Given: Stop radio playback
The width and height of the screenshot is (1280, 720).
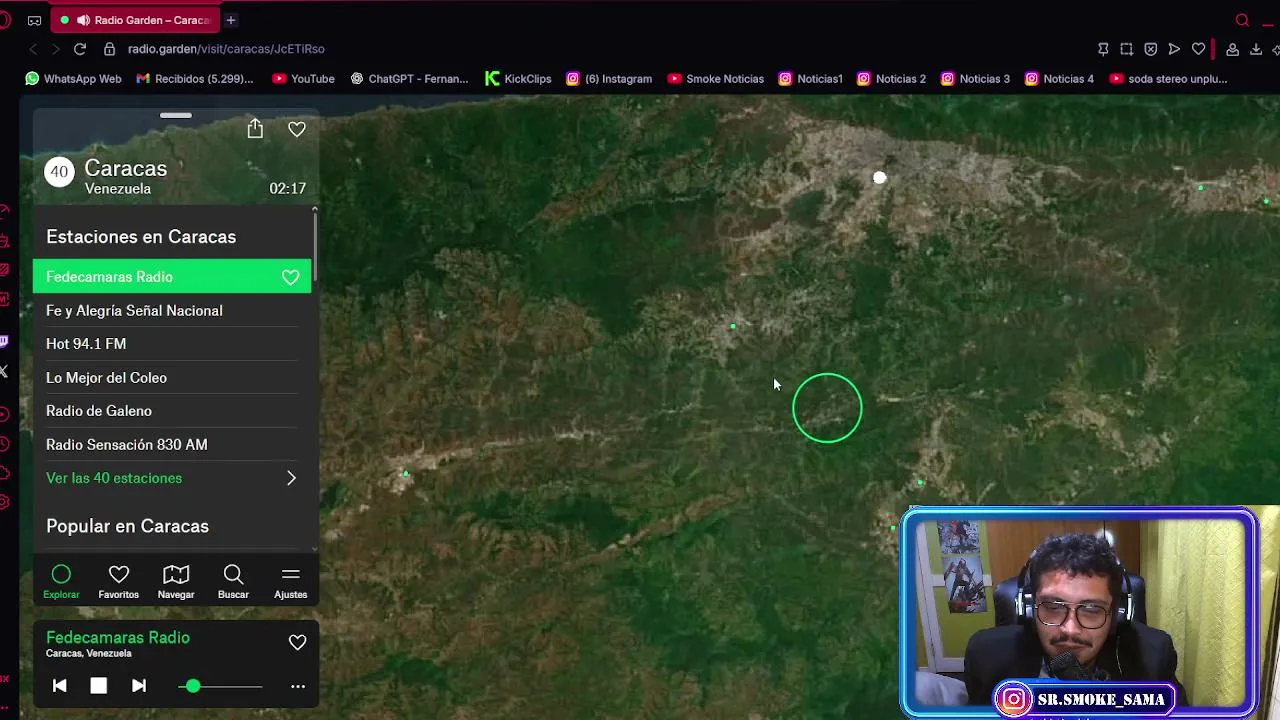Looking at the screenshot, I should [x=98, y=686].
